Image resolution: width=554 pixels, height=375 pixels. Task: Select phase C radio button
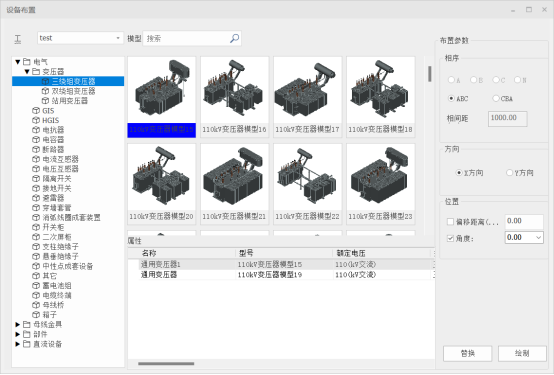[496, 80]
